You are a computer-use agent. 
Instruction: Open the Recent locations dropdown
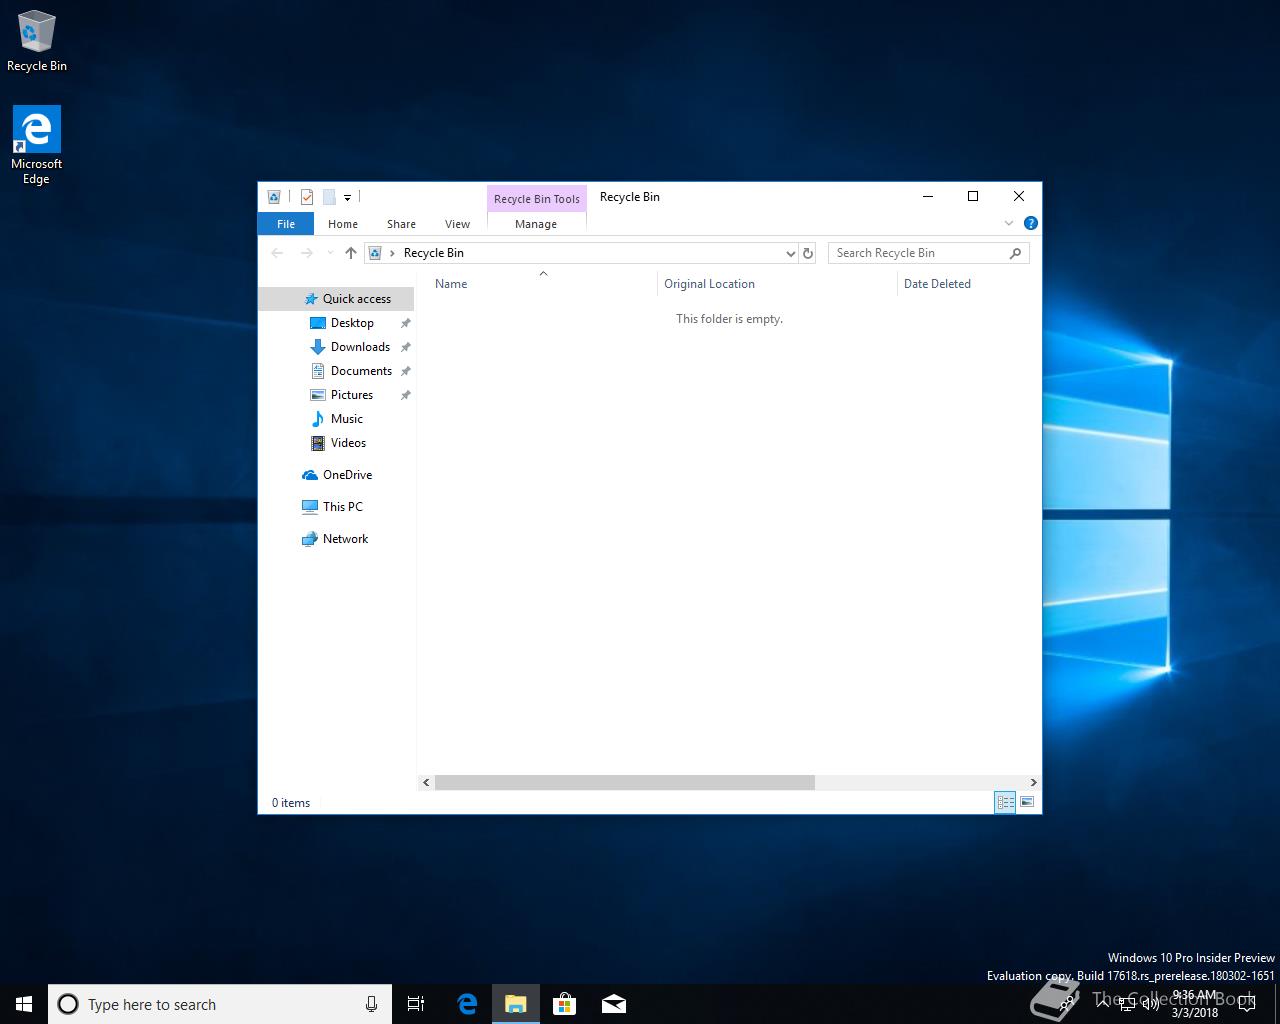[330, 253]
